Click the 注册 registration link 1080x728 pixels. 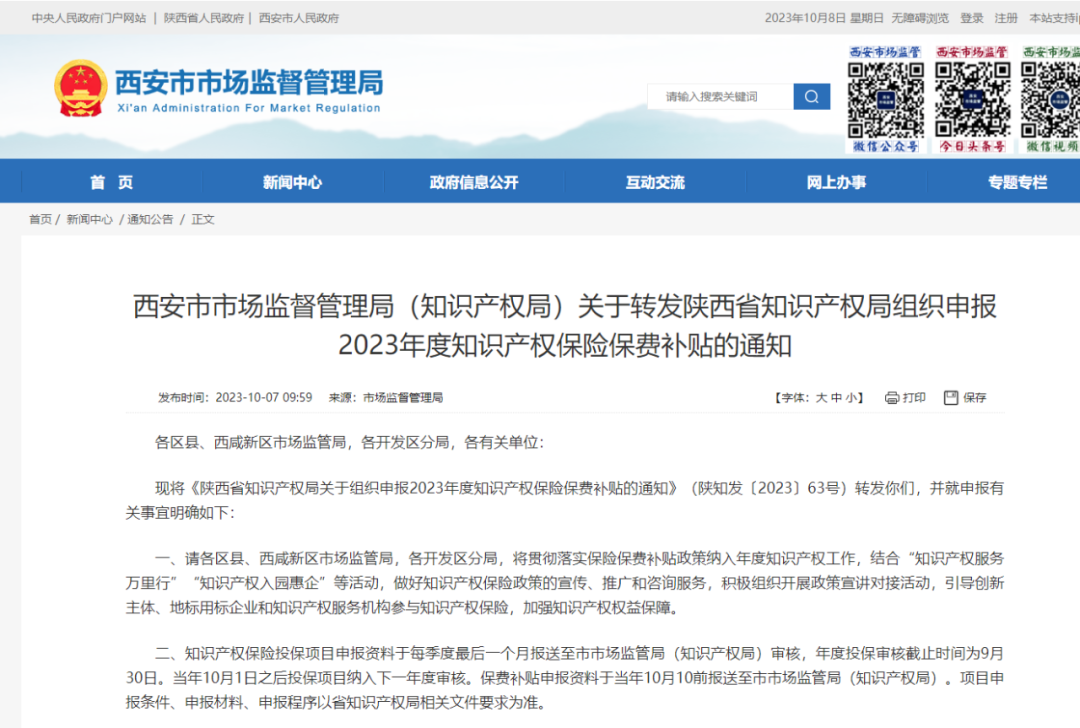point(1005,17)
